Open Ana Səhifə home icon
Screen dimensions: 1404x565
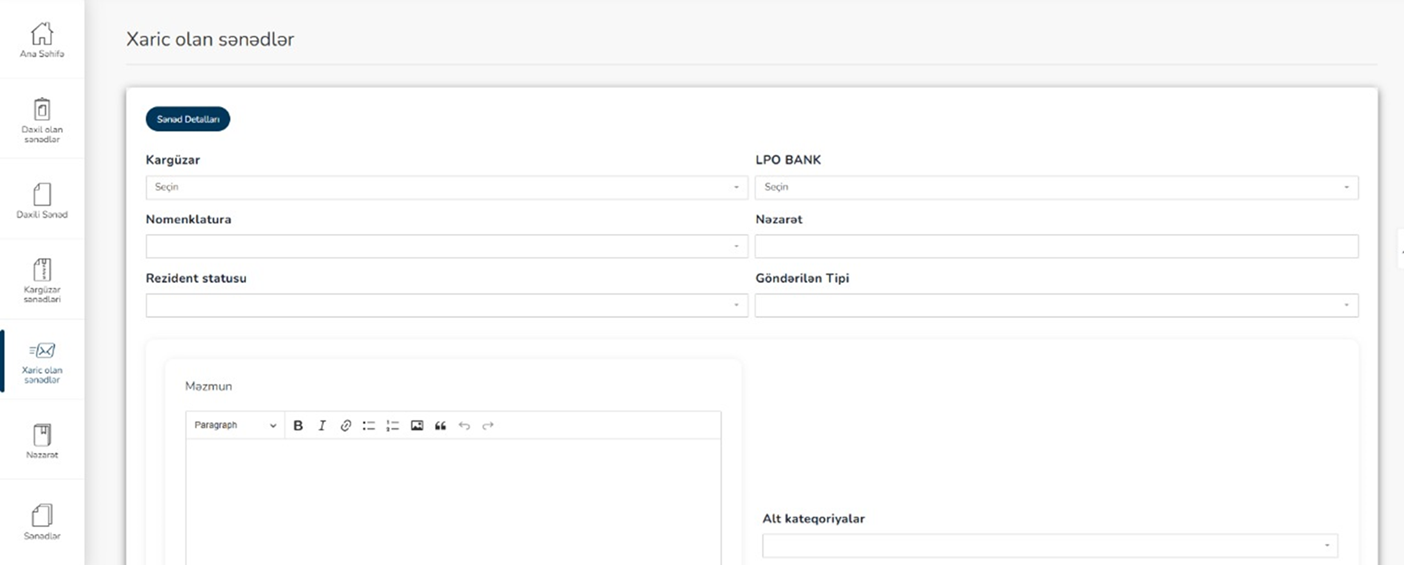point(42,33)
